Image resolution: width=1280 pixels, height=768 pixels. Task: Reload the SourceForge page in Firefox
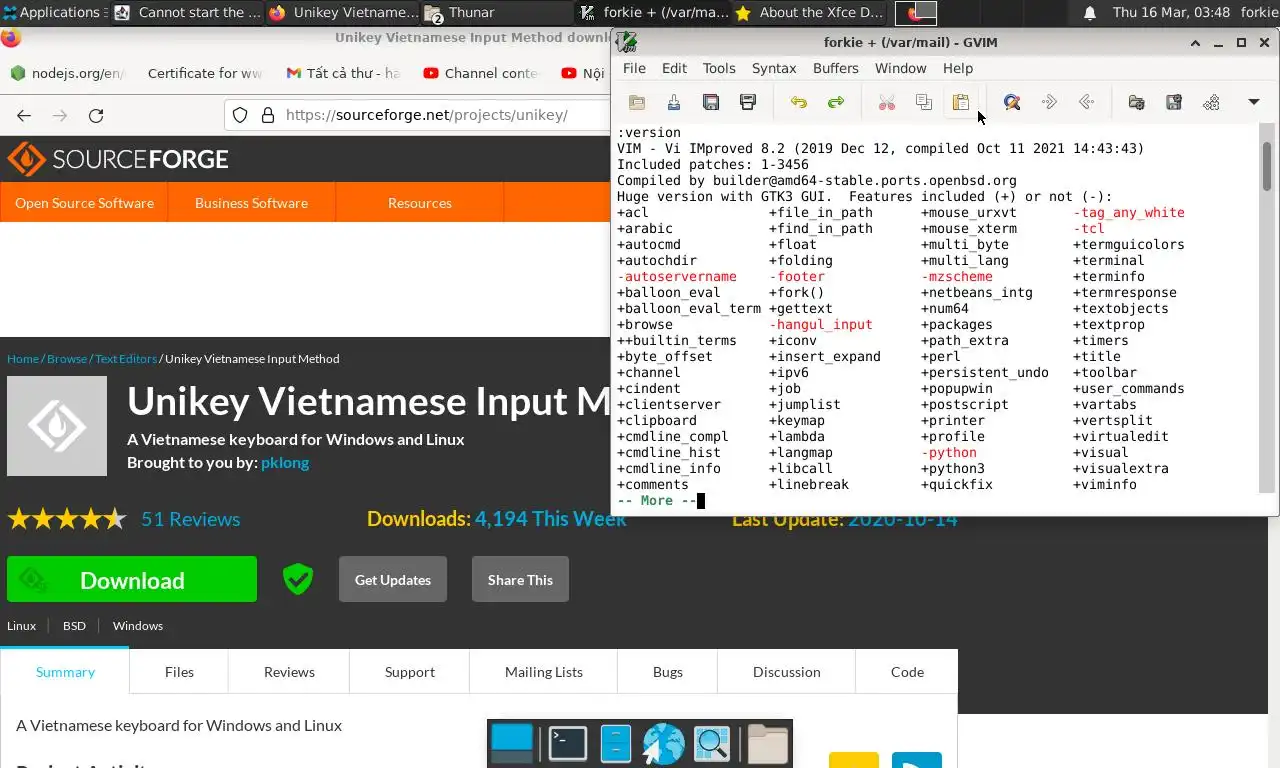pyautogui.click(x=96, y=115)
